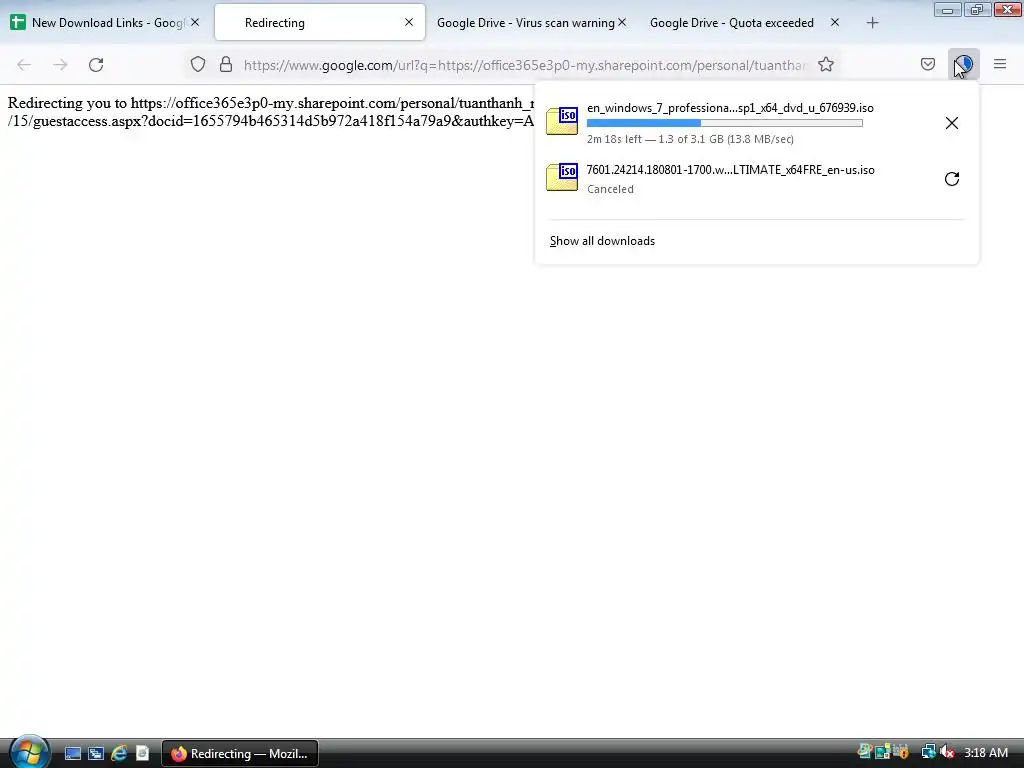
Task: Click the 3:18 AM system clock
Action: [986, 753]
